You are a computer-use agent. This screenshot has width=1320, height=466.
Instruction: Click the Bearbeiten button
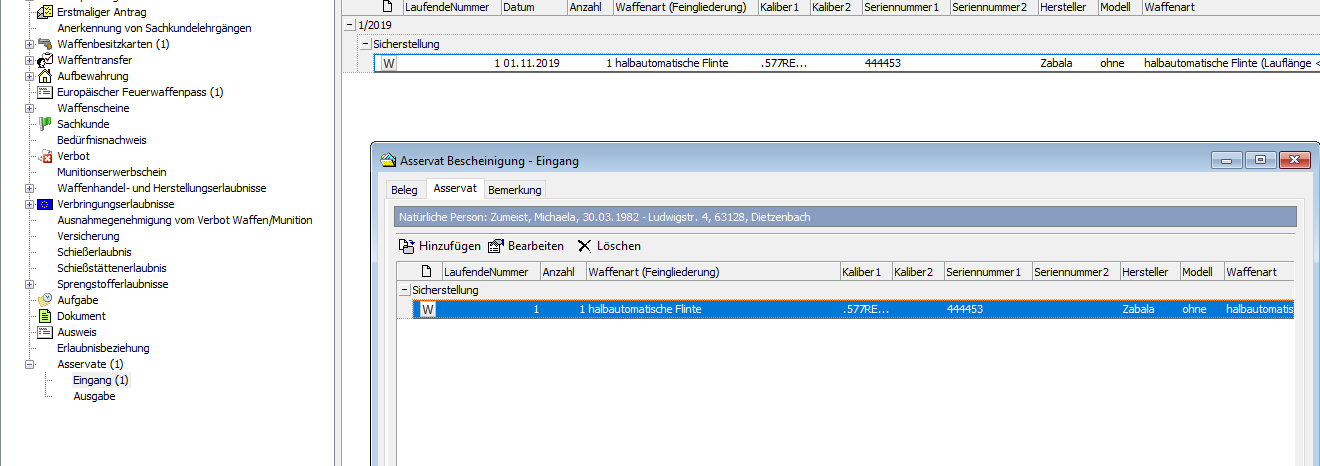click(x=526, y=246)
